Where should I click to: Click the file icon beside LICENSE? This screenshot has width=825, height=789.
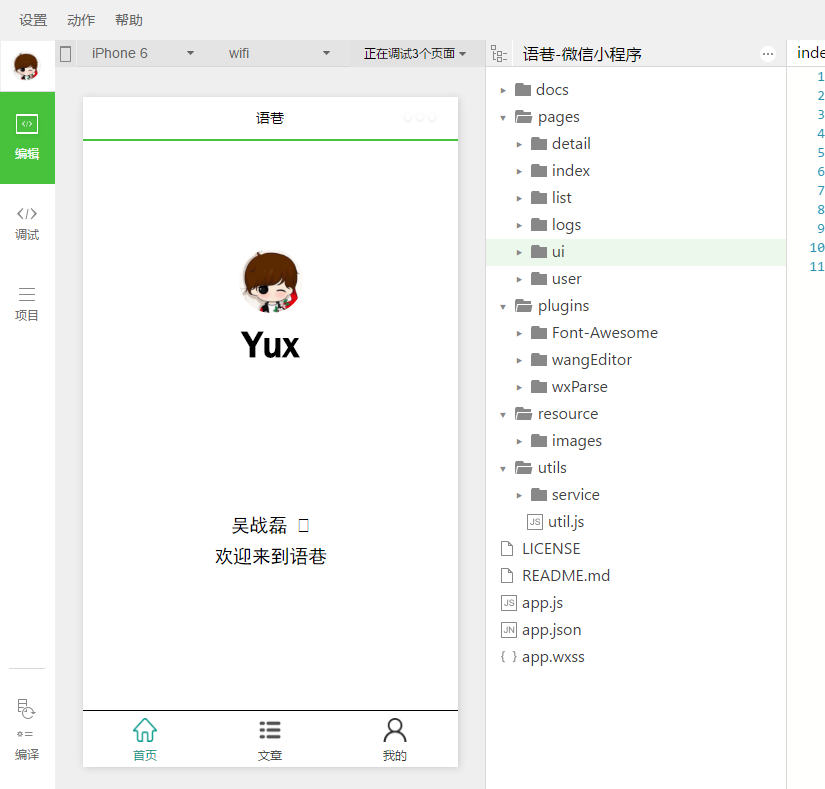pos(507,549)
